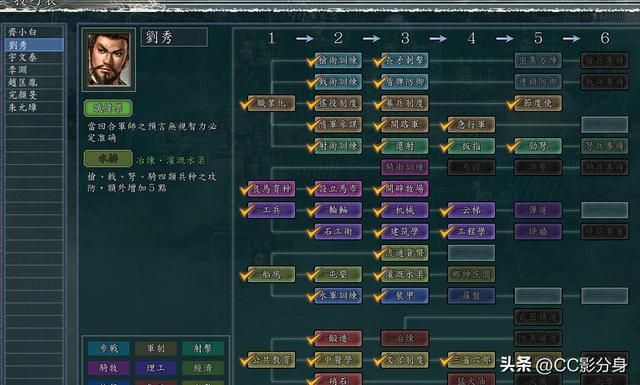Choose the 隨軍參謀 technology node
The width and height of the screenshot is (640, 385).
(x=338, y=125)
